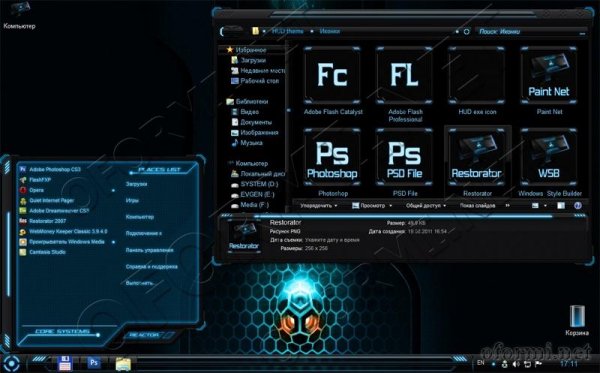Open the Упорядочить dropdown menu
Viewport: 600px width, 373px height.
[318, 205]
